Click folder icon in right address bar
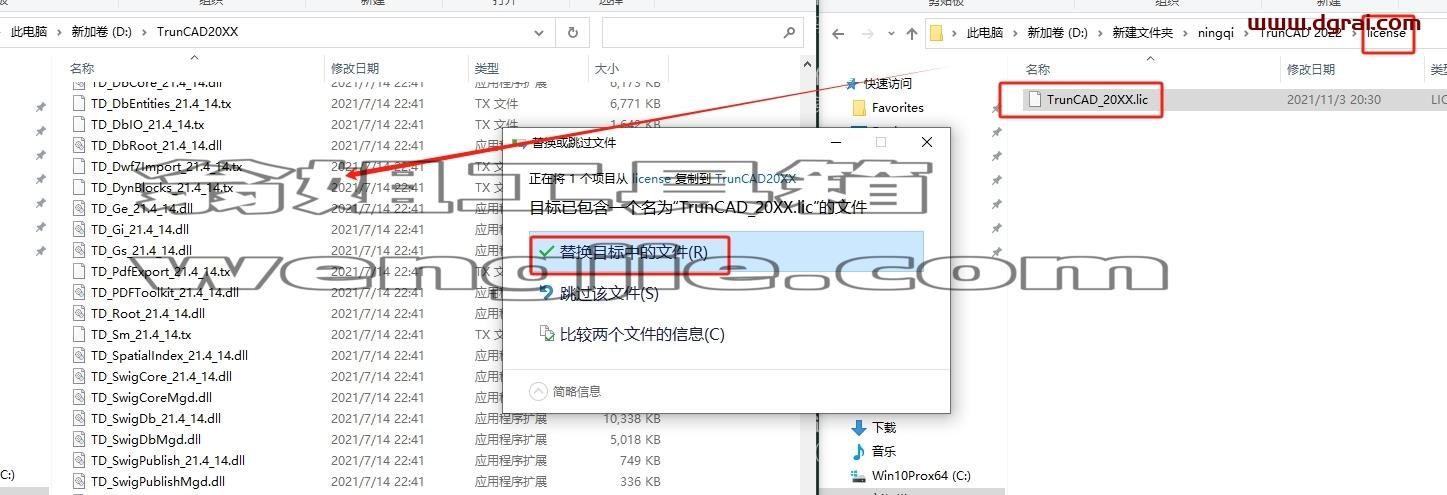 tap(938, 33)
